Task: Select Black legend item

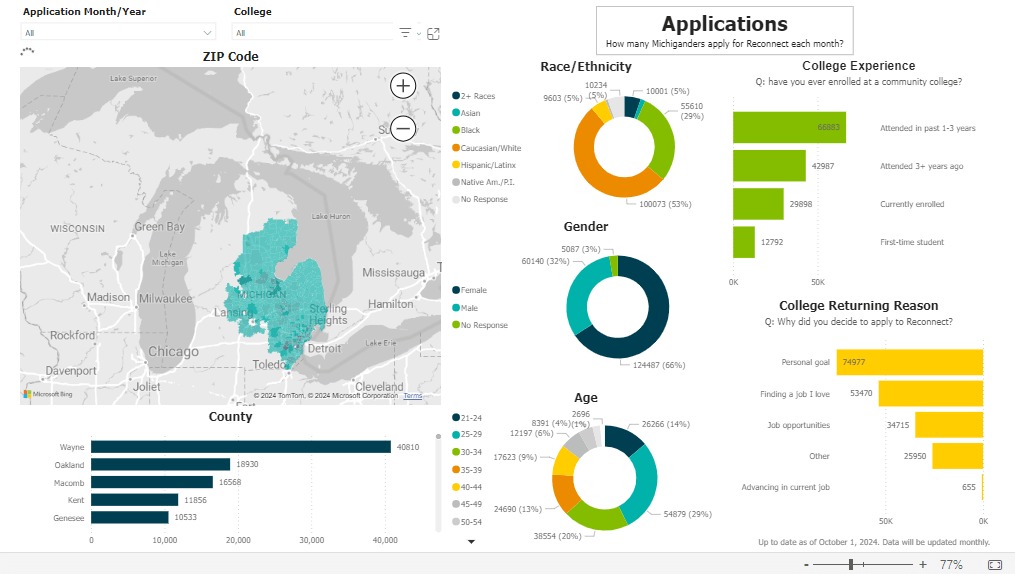Action: (466, 130)
